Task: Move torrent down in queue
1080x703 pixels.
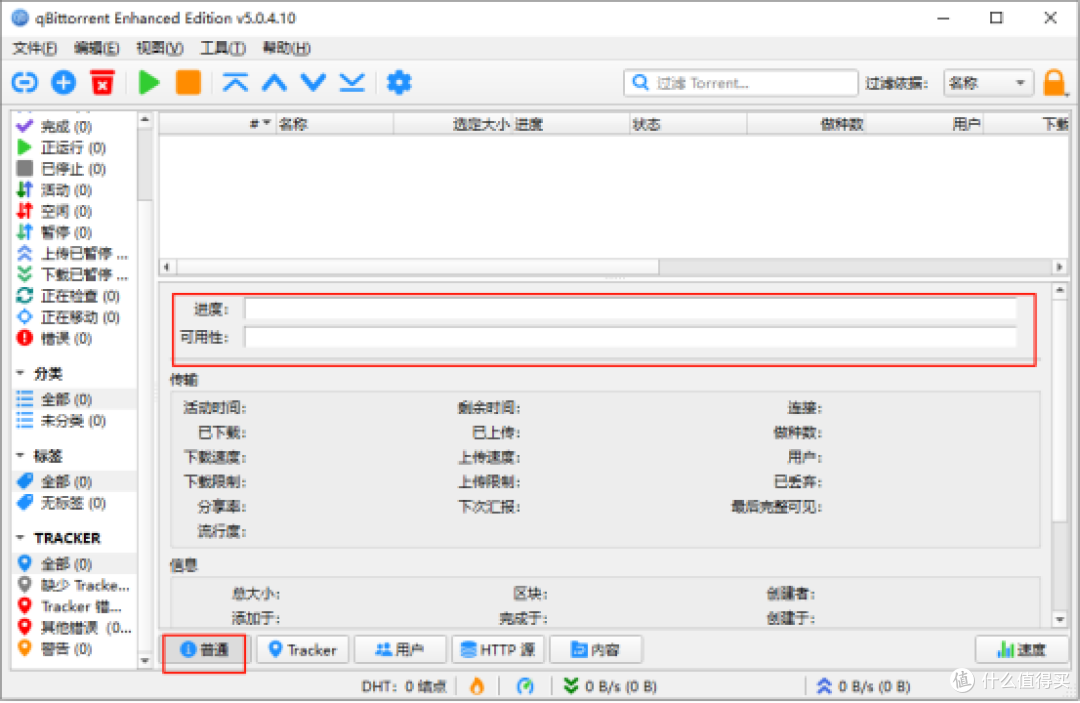Action: 313,83
